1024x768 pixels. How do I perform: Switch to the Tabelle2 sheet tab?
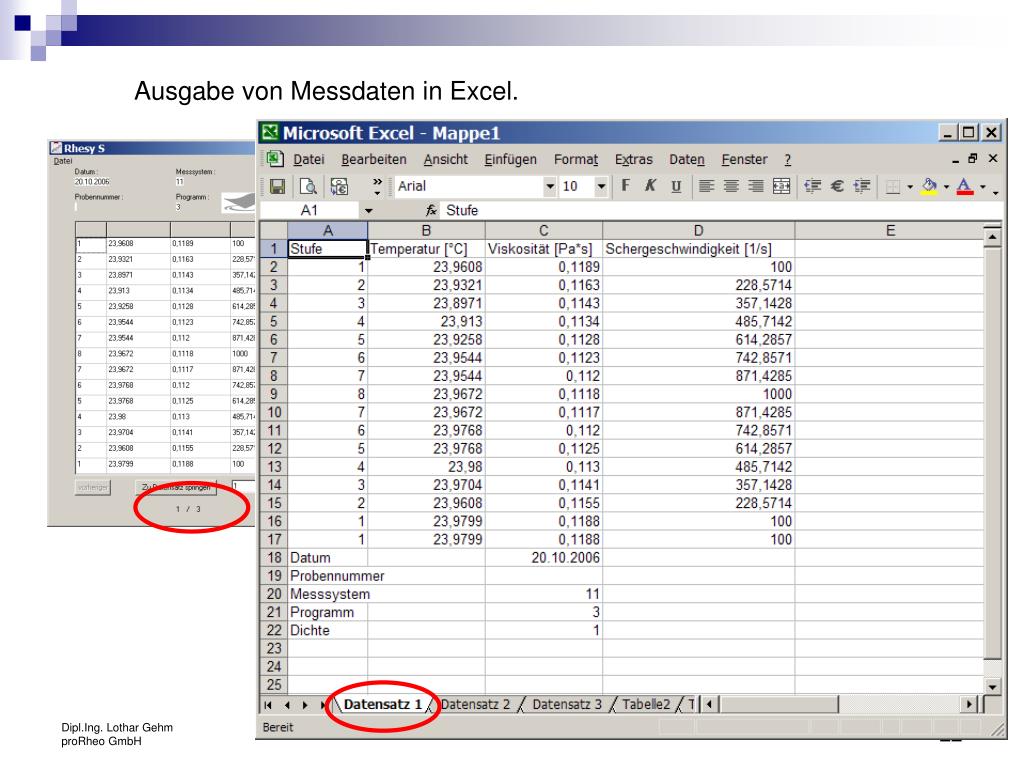tap(646, 705)
